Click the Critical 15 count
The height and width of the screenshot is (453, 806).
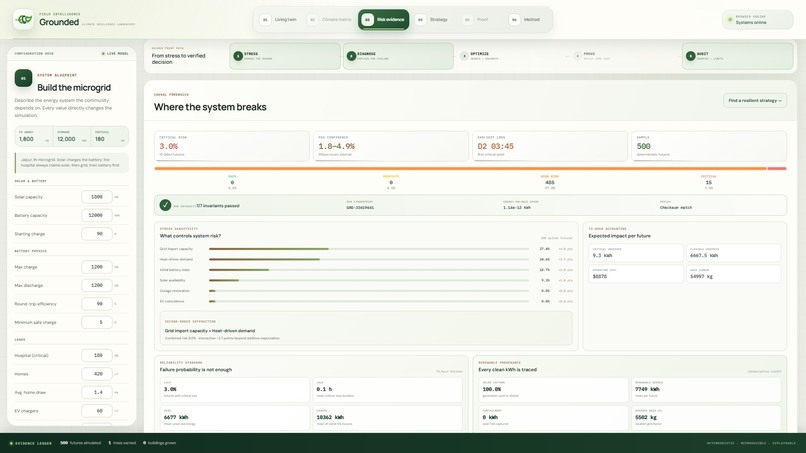708,182
